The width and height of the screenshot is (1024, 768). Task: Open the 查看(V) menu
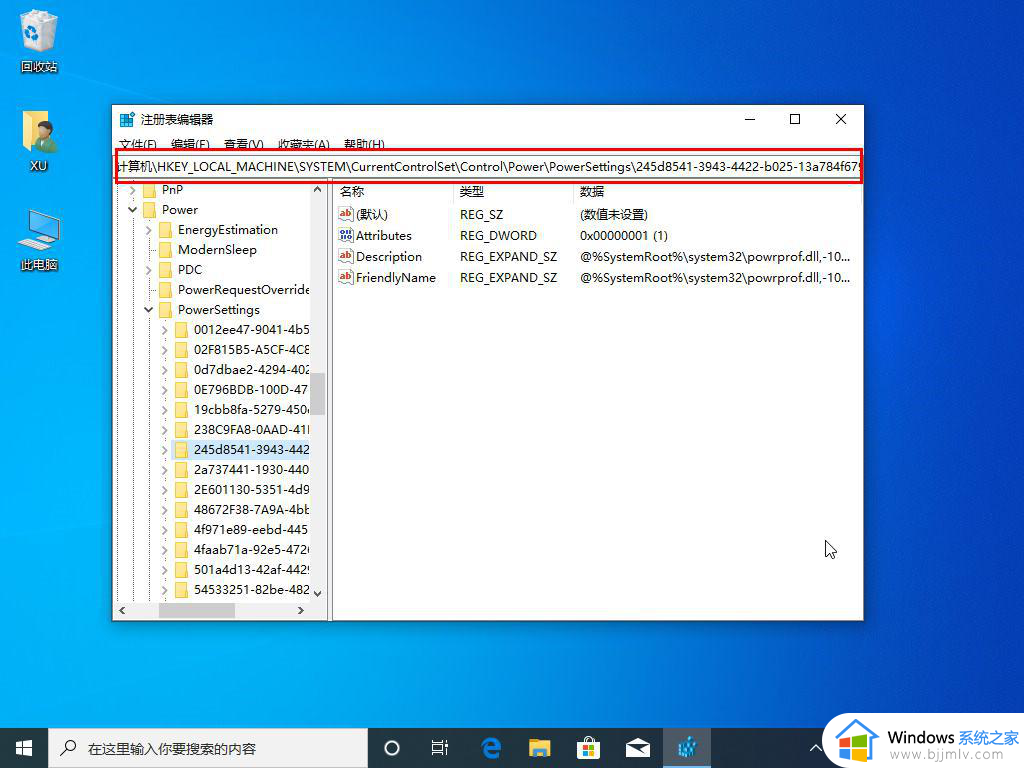click(x=244, y=144)
